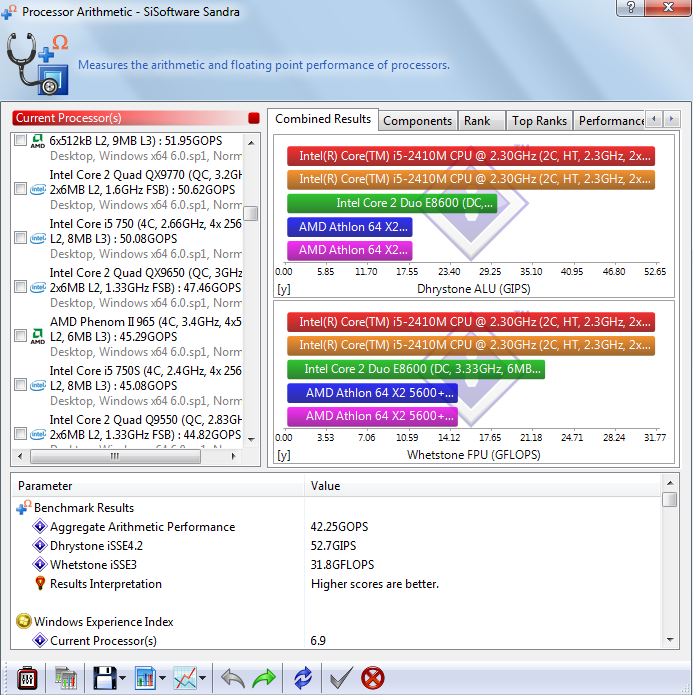The image size is (693, 695).
Task: Click the line graph icon
Action: tap(185, 678)
